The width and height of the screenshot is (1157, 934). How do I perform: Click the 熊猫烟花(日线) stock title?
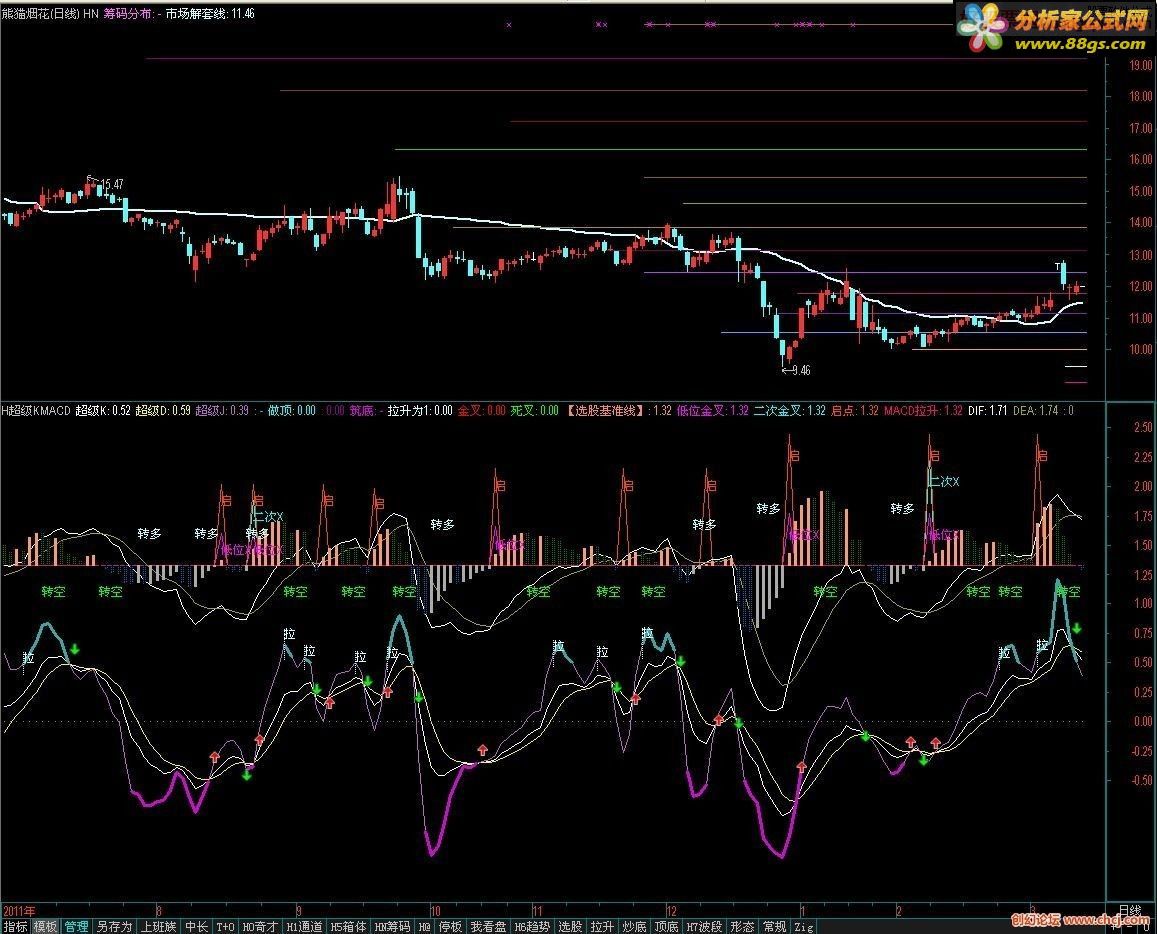41,13
